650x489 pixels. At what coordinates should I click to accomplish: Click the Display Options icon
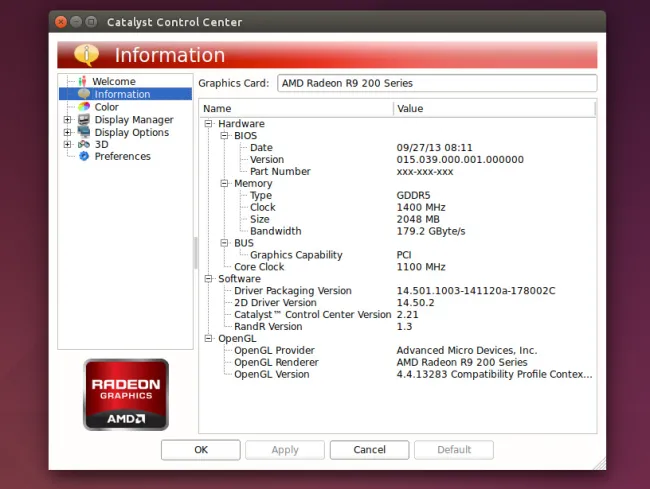tap(84, 132)
